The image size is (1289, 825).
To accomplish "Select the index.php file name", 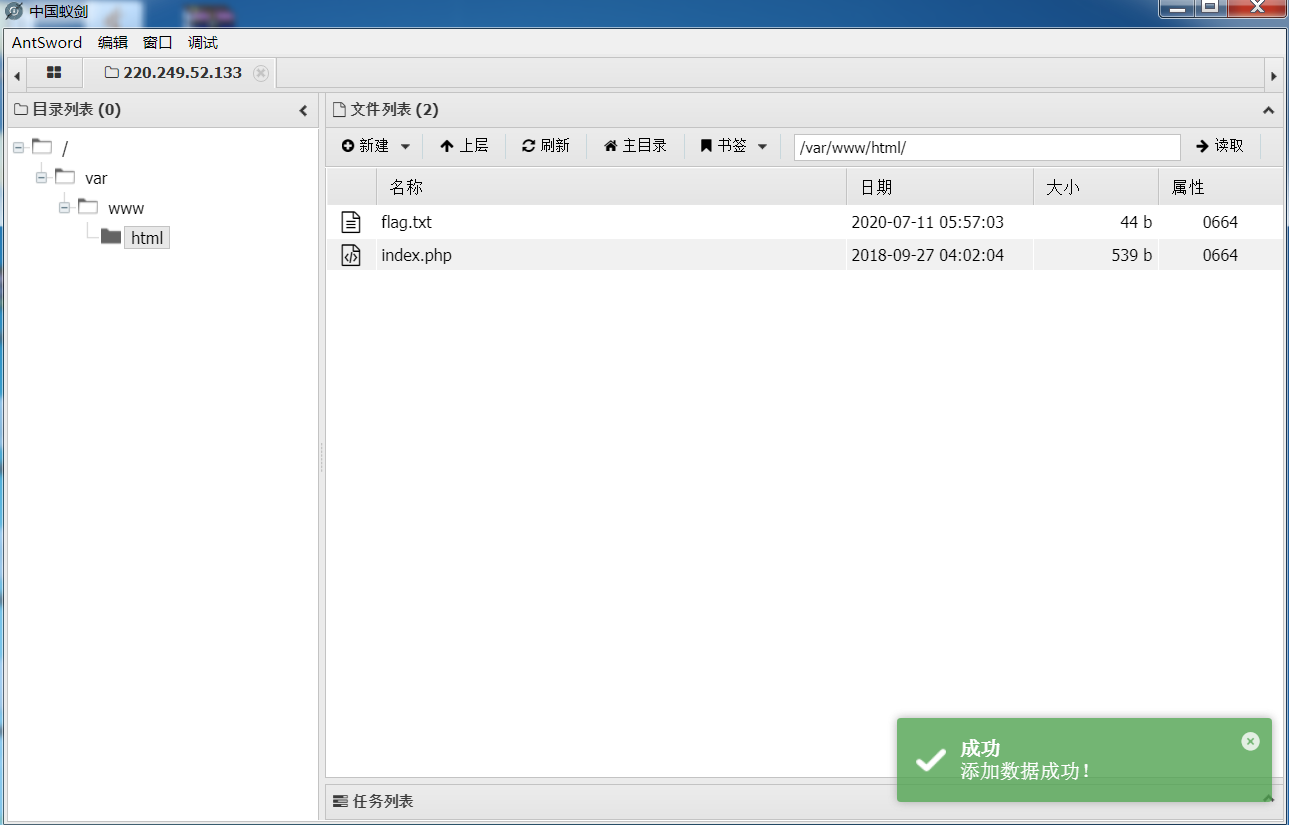I will pos(416,255).
